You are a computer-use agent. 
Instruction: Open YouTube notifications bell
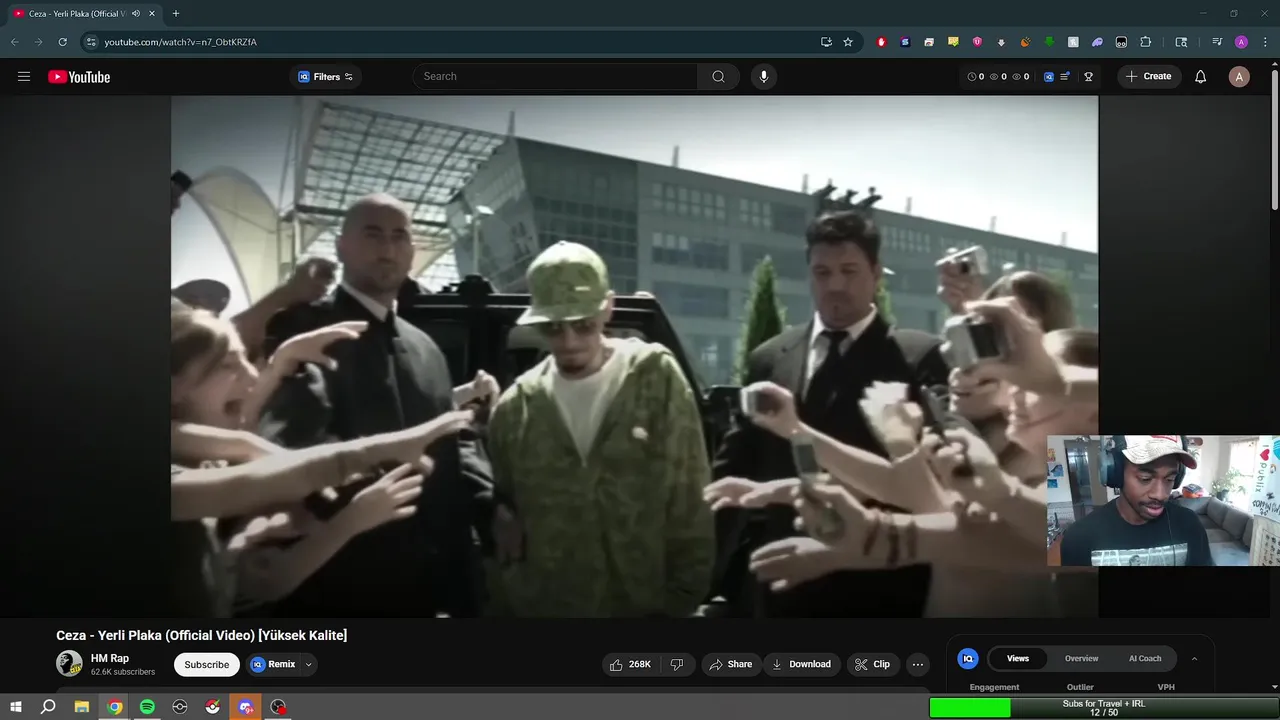(1201, 77)
